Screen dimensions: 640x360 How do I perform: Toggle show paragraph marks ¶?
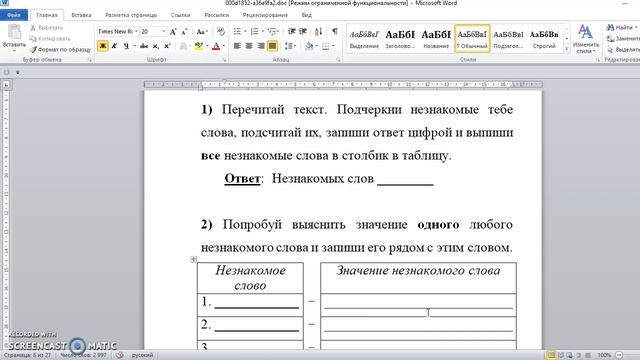[x=335, y=31]
